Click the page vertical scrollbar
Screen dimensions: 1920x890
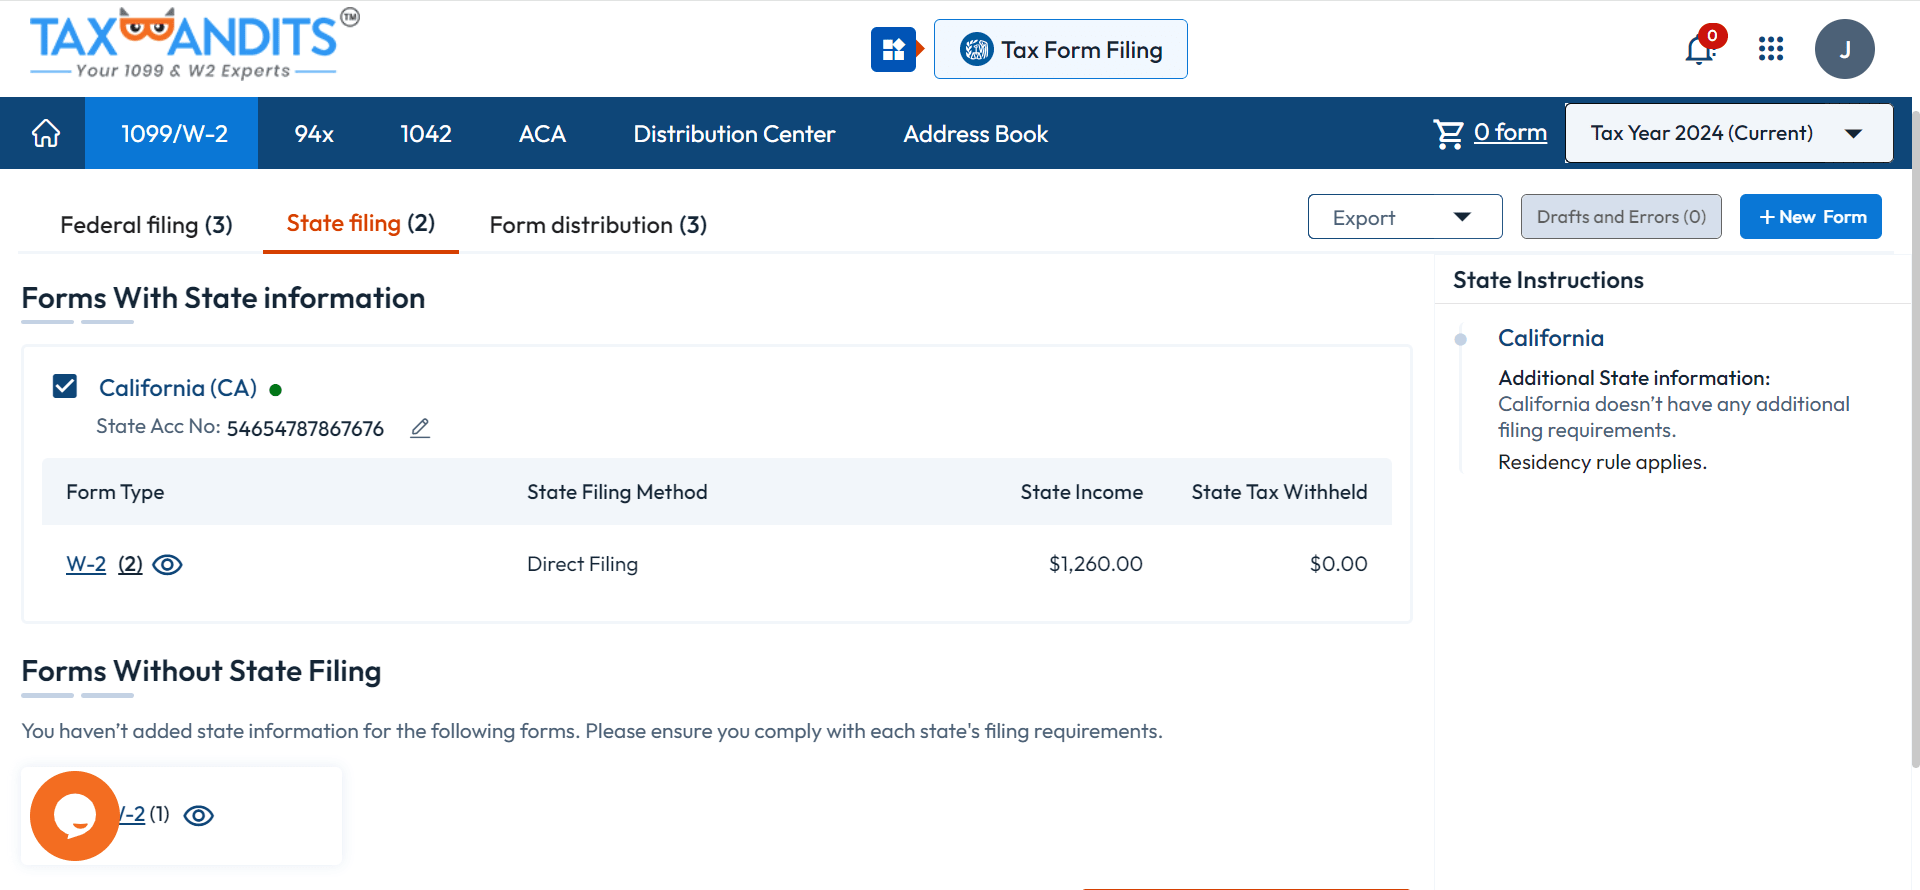[1915, 440]
